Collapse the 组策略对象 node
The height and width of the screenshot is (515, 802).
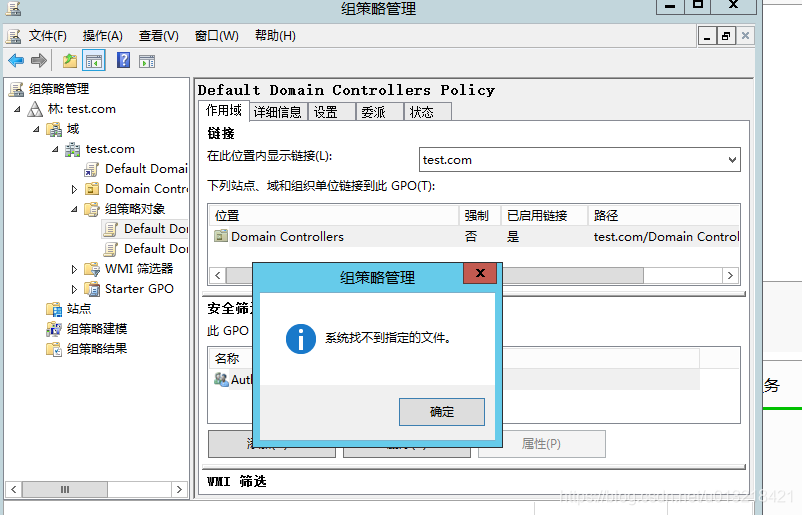tap(74, 209)
